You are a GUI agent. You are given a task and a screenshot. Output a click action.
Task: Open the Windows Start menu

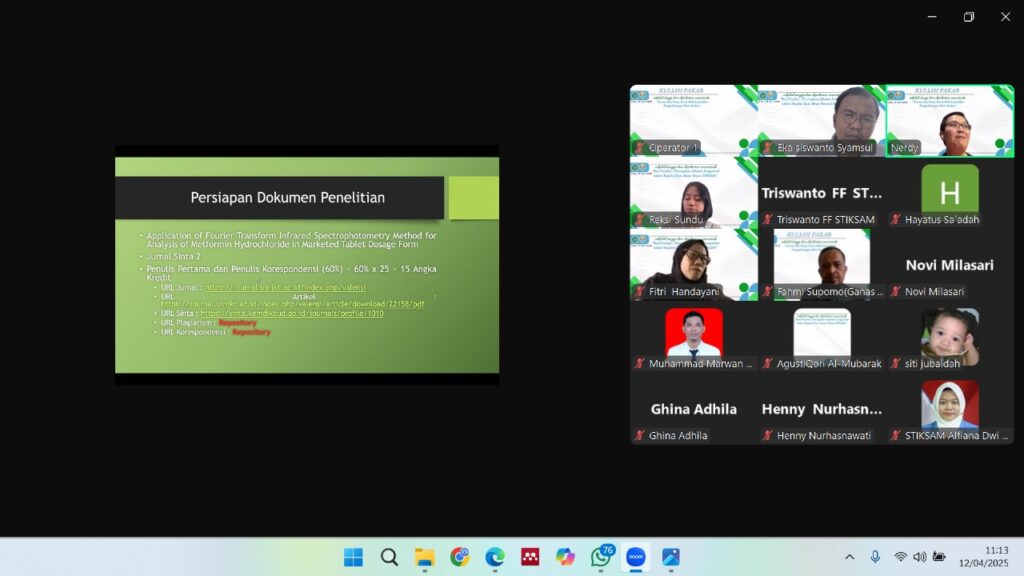coord(354,557)
